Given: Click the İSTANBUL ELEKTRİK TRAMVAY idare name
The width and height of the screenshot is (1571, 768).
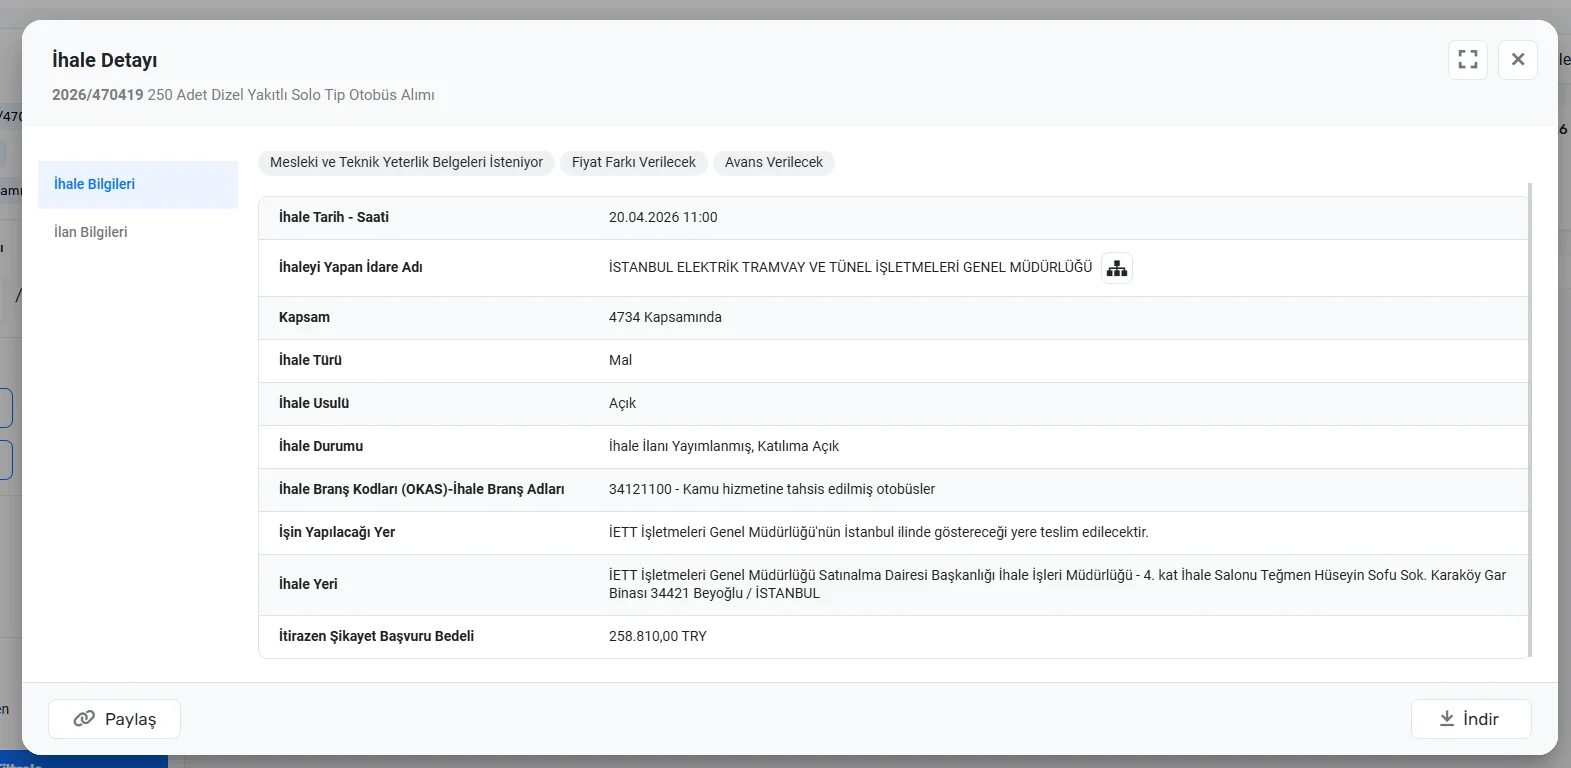Looking at the screenshot, I should (x=850, y=267).
